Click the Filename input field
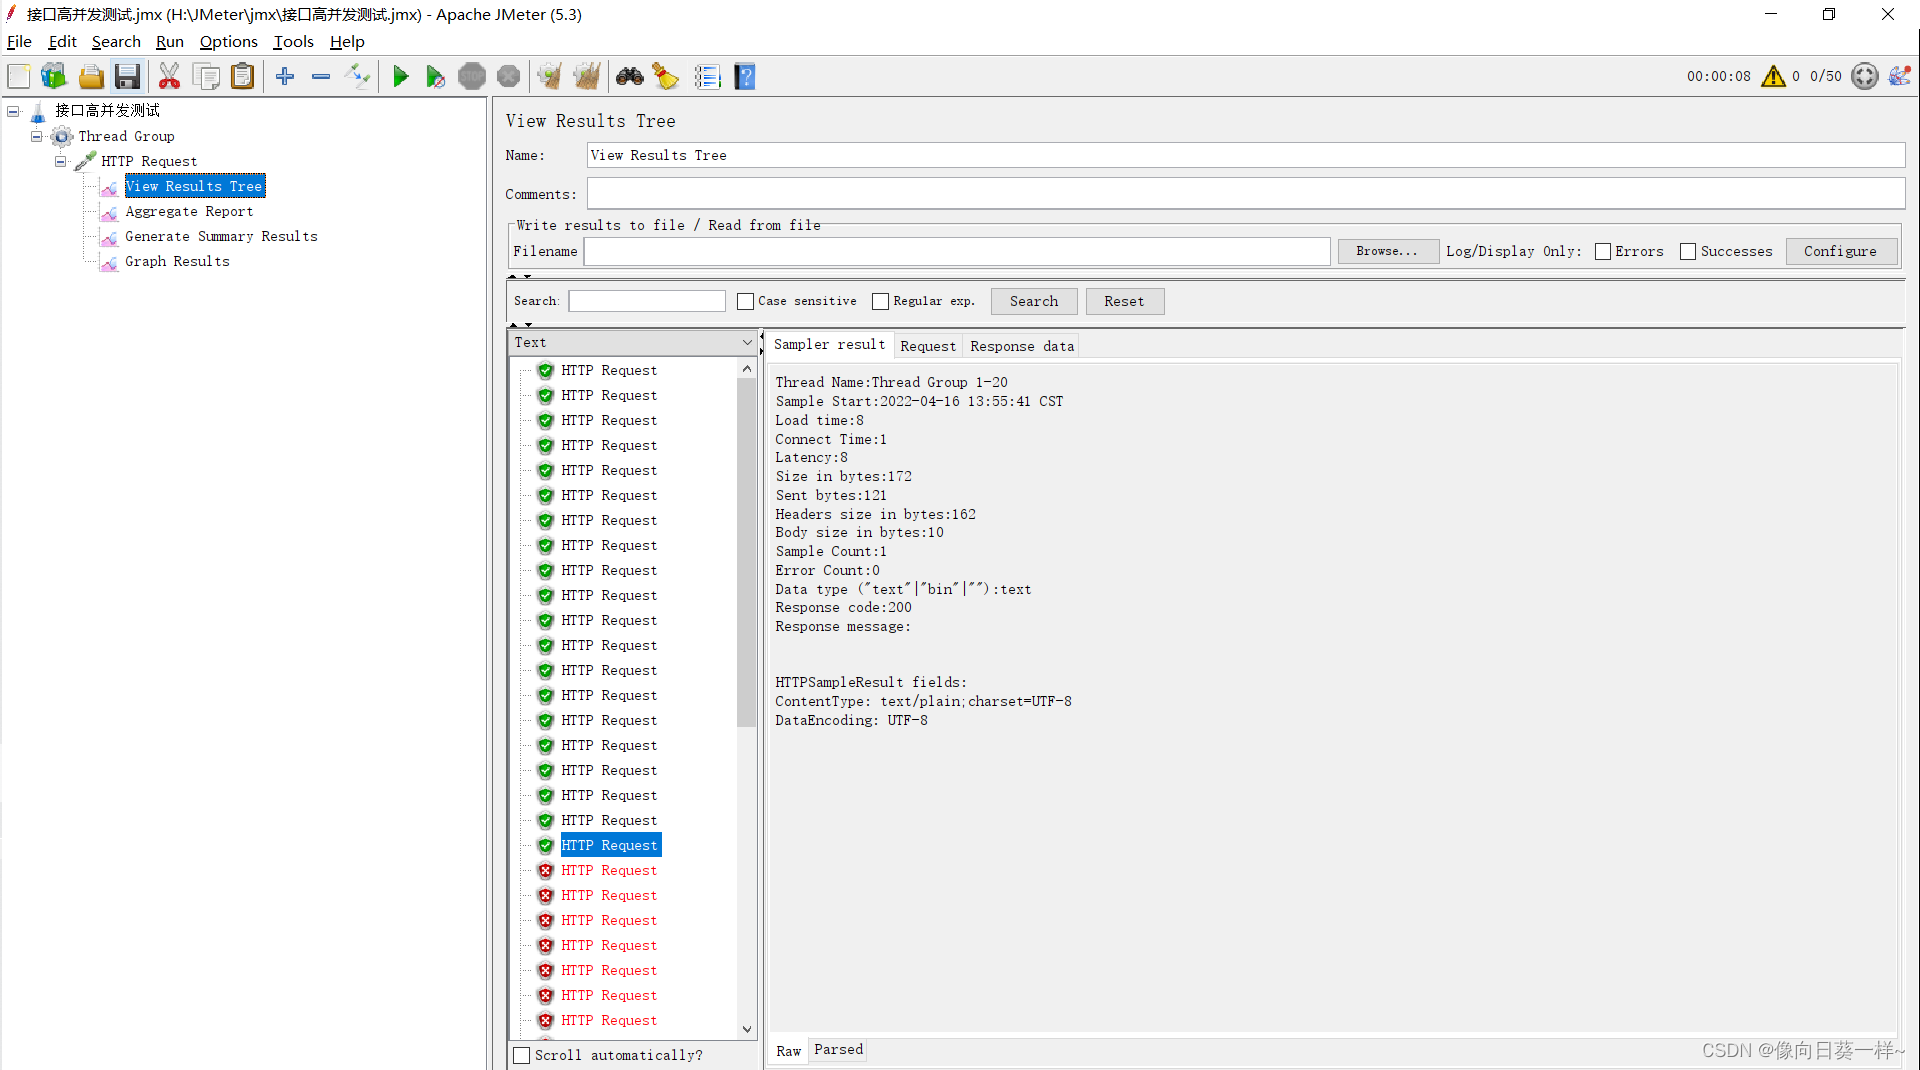This screenshot has width=1920, height=1070. point(957,252)
